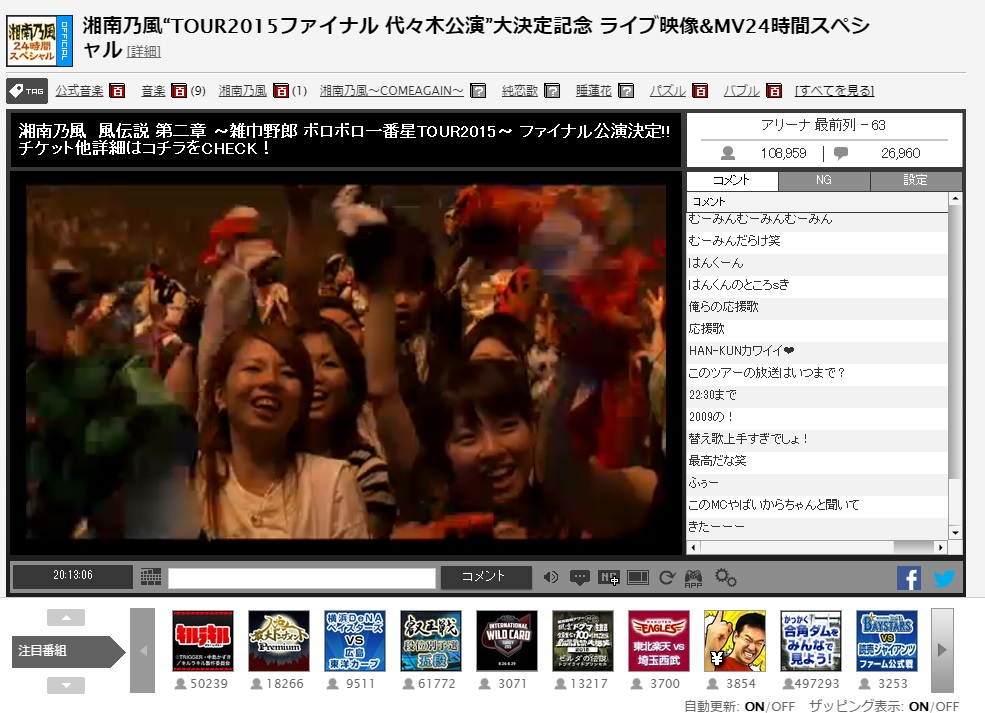Share the broadcast on Twitter
985x713 pixels.
point(943,578)
